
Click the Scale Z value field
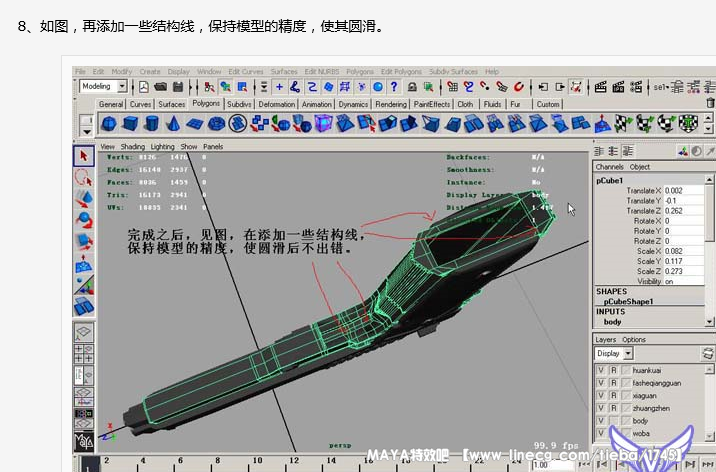click(x=684, y=271)
